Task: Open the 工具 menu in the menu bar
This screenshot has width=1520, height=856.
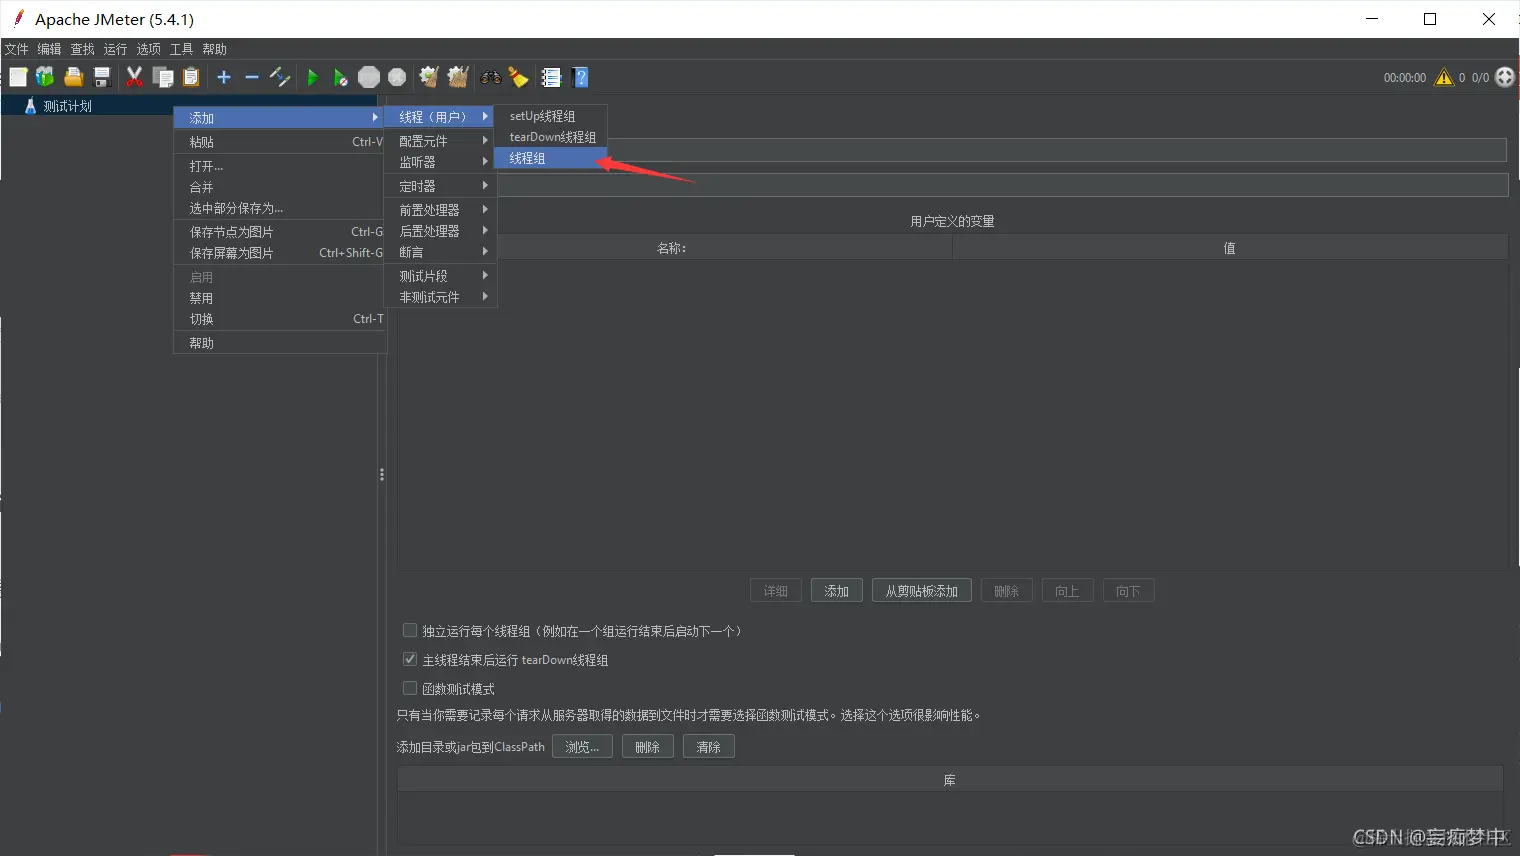Action: tap(180, 48)
